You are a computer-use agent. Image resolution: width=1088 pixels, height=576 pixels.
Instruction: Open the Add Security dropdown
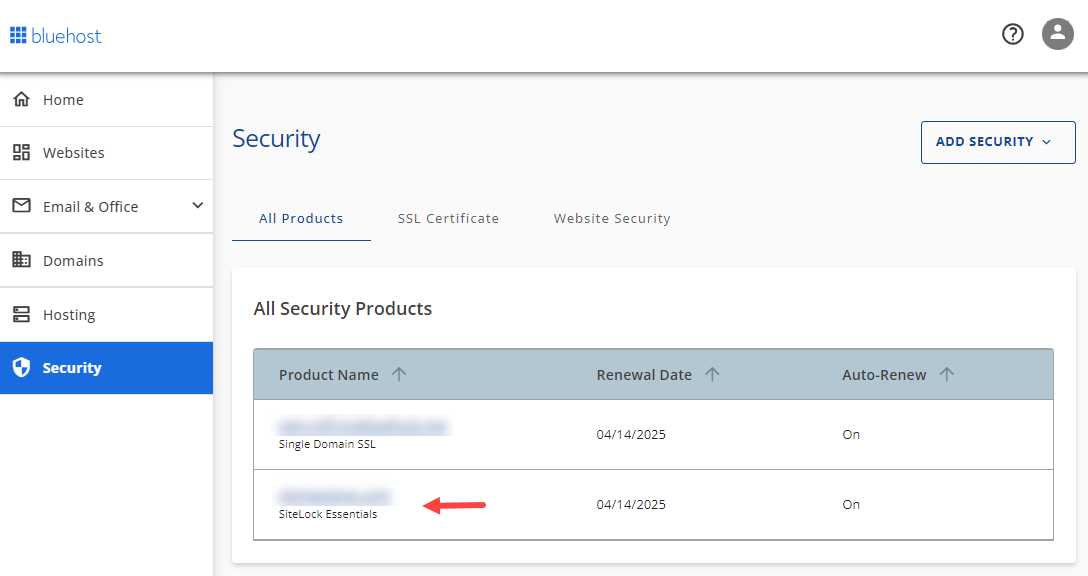tap(998, 142)
